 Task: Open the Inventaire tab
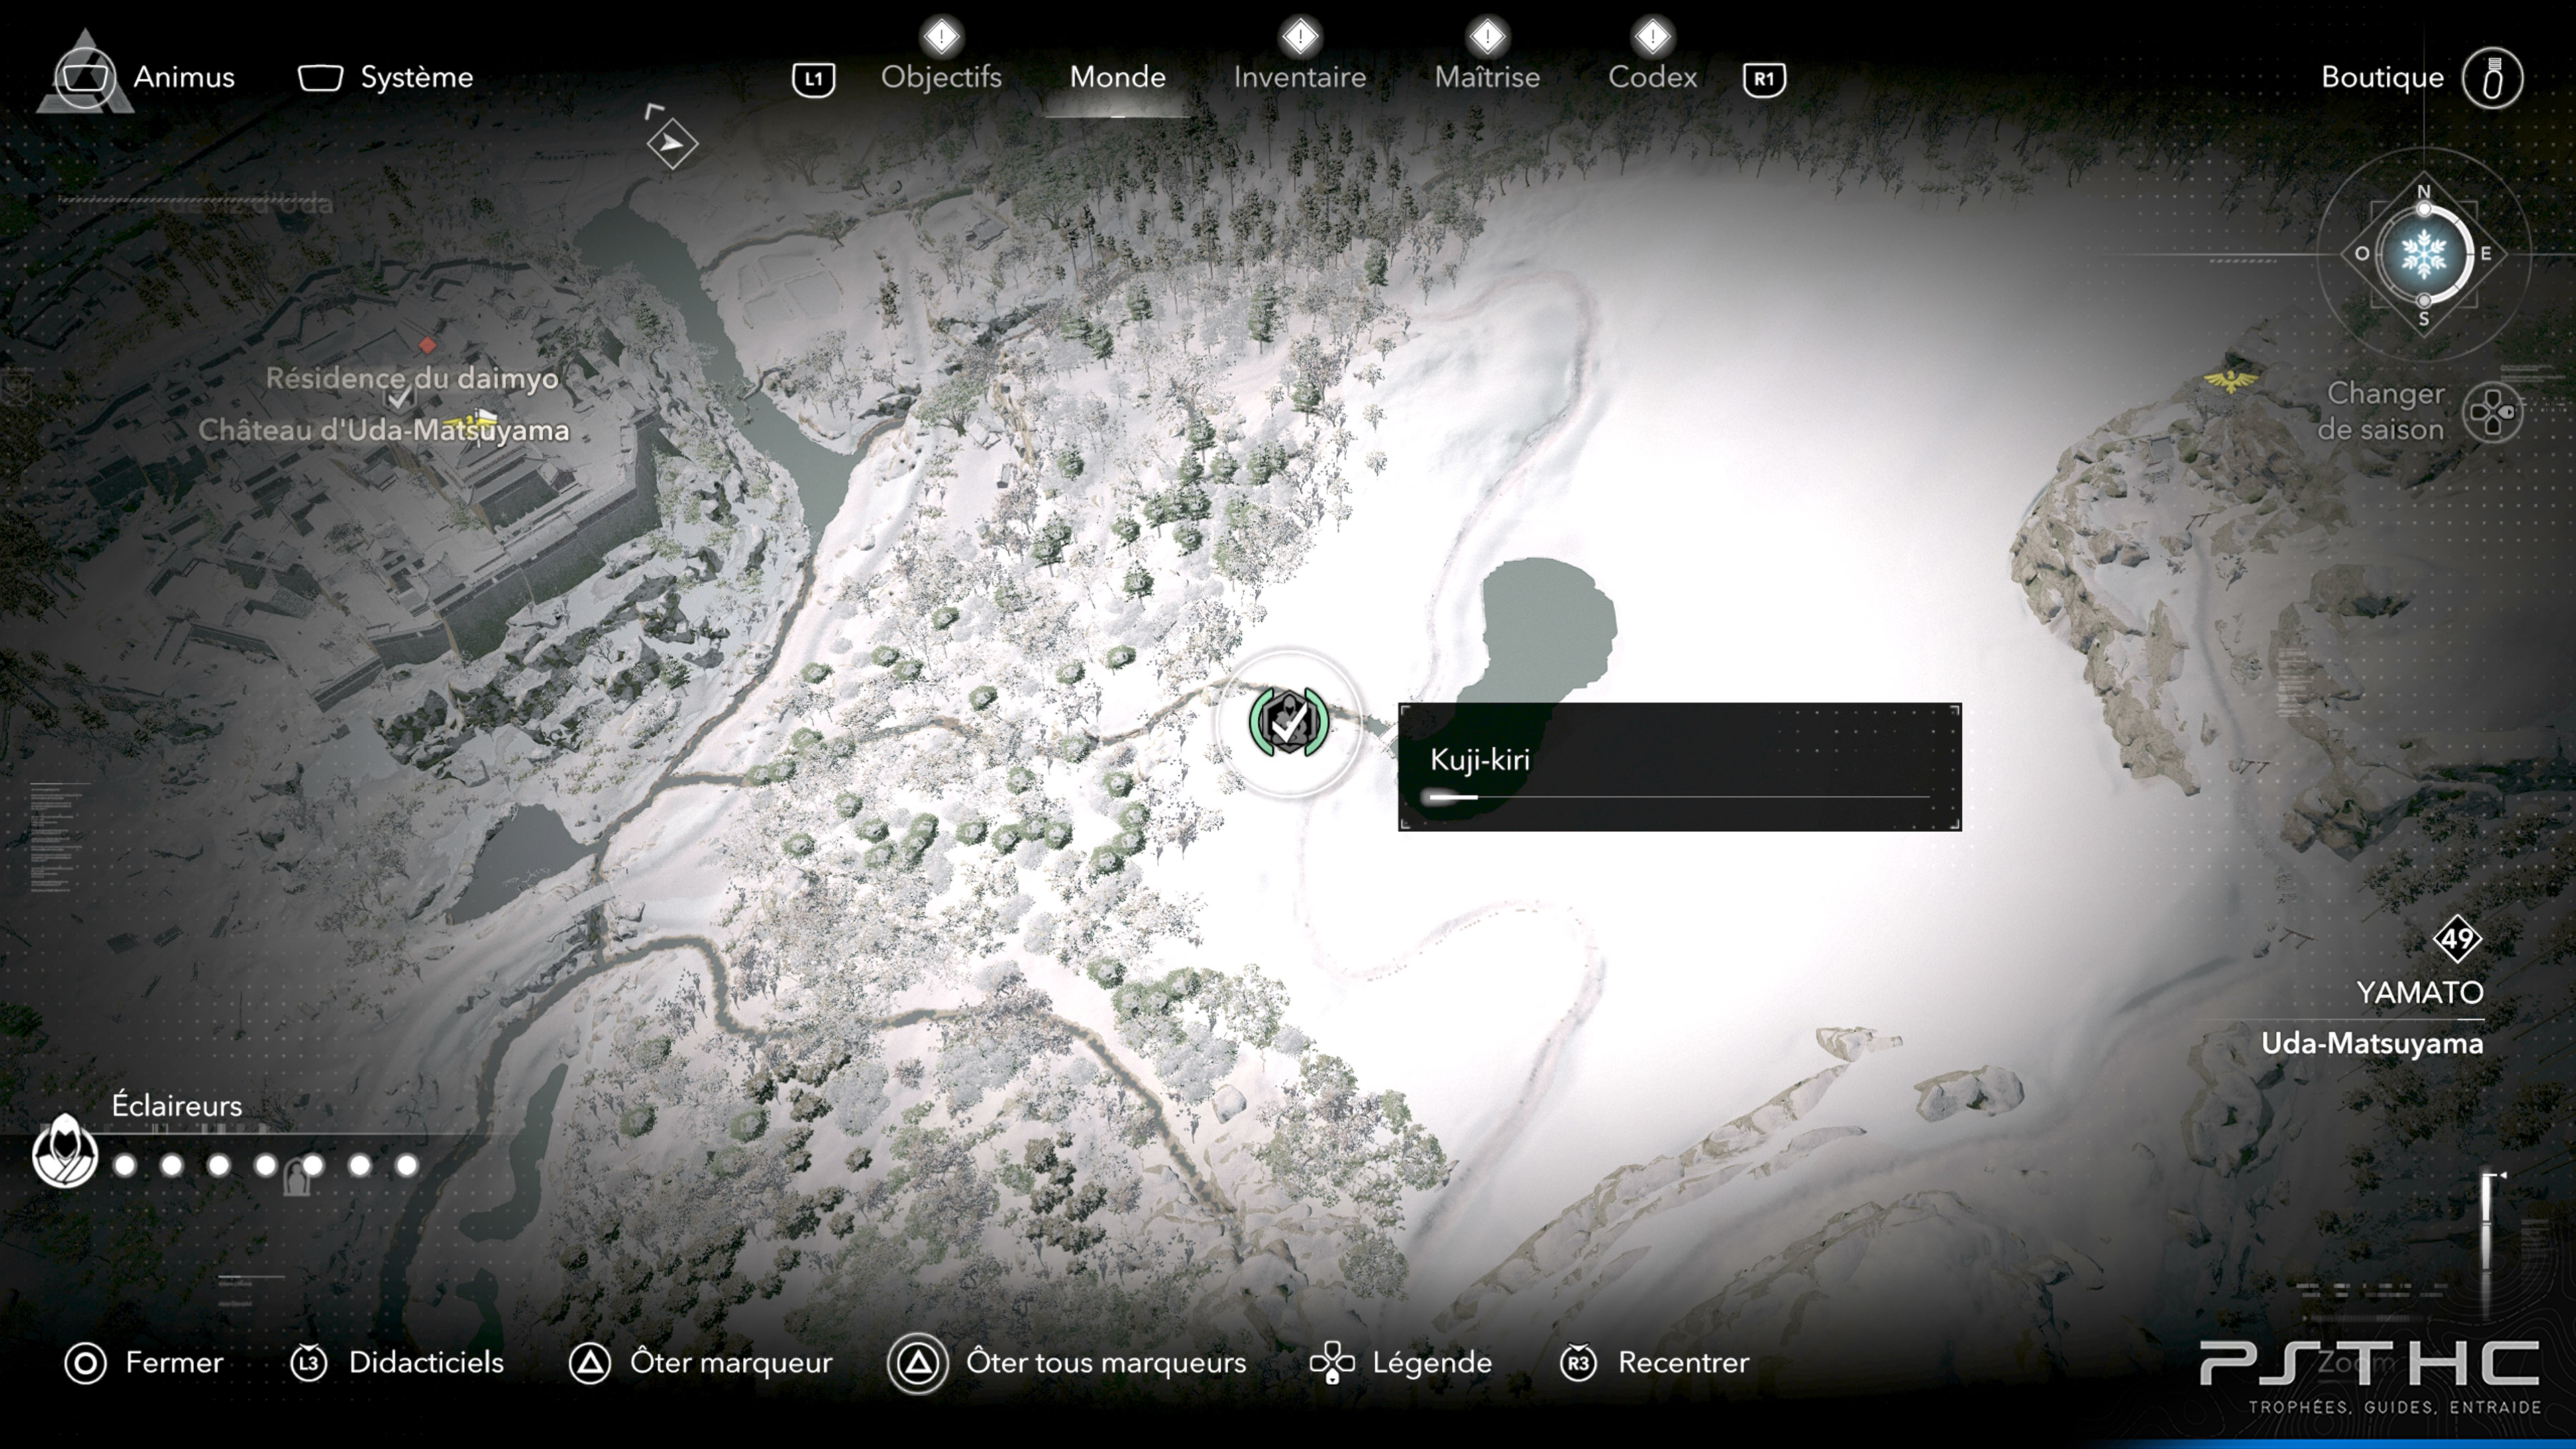click(1299, 77)
